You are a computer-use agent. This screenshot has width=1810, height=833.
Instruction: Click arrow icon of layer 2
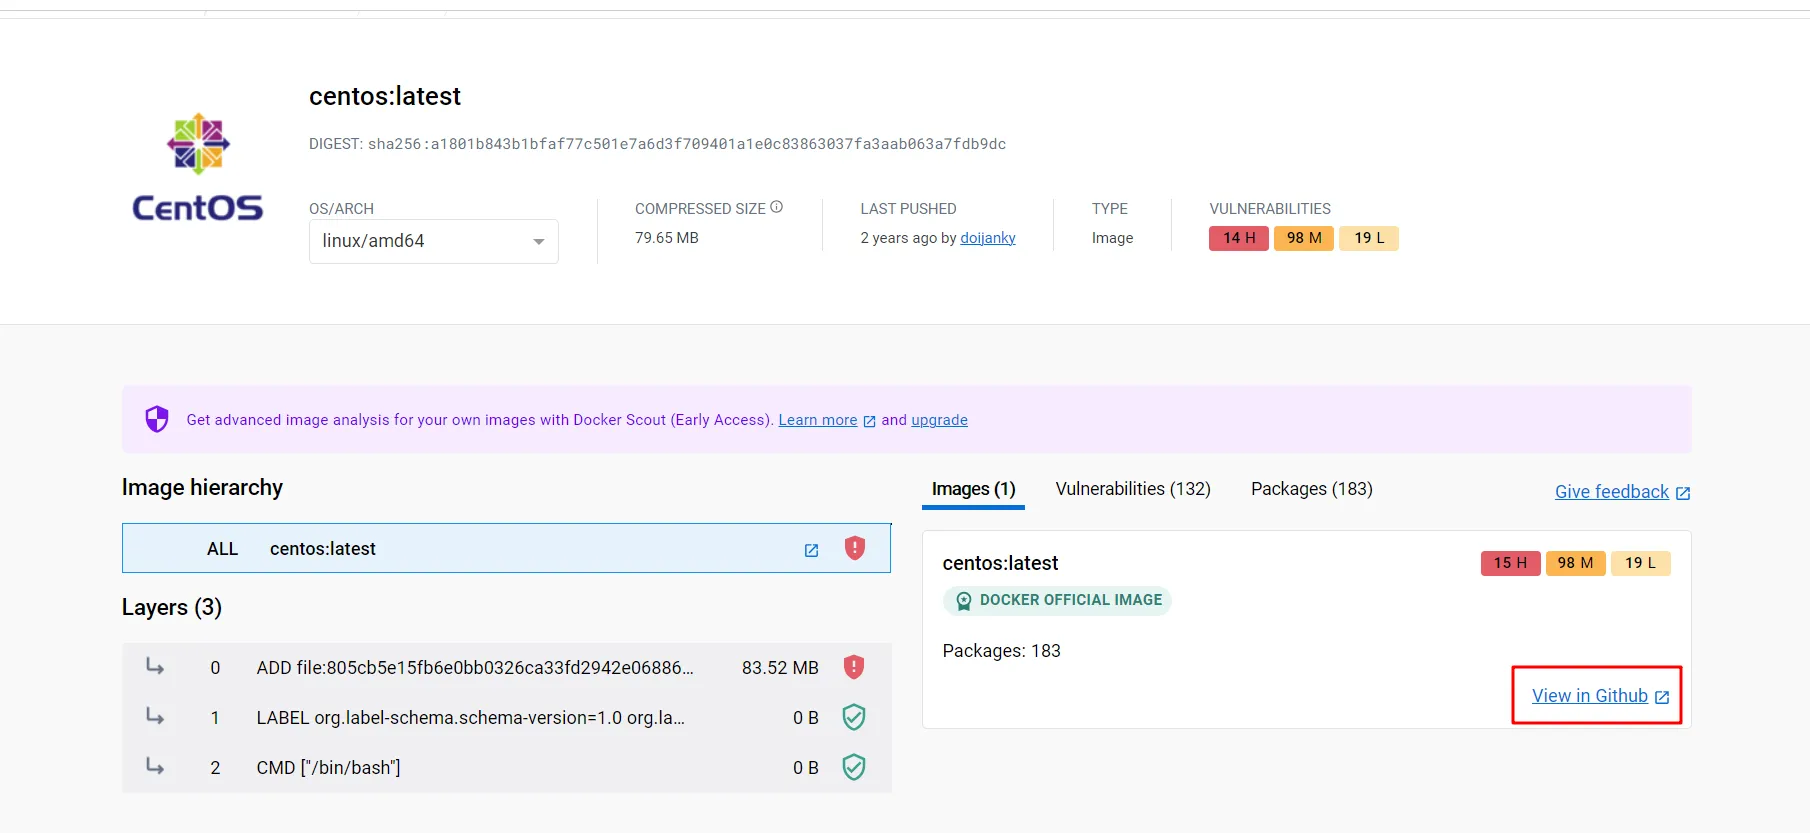(x=155, y=766)
